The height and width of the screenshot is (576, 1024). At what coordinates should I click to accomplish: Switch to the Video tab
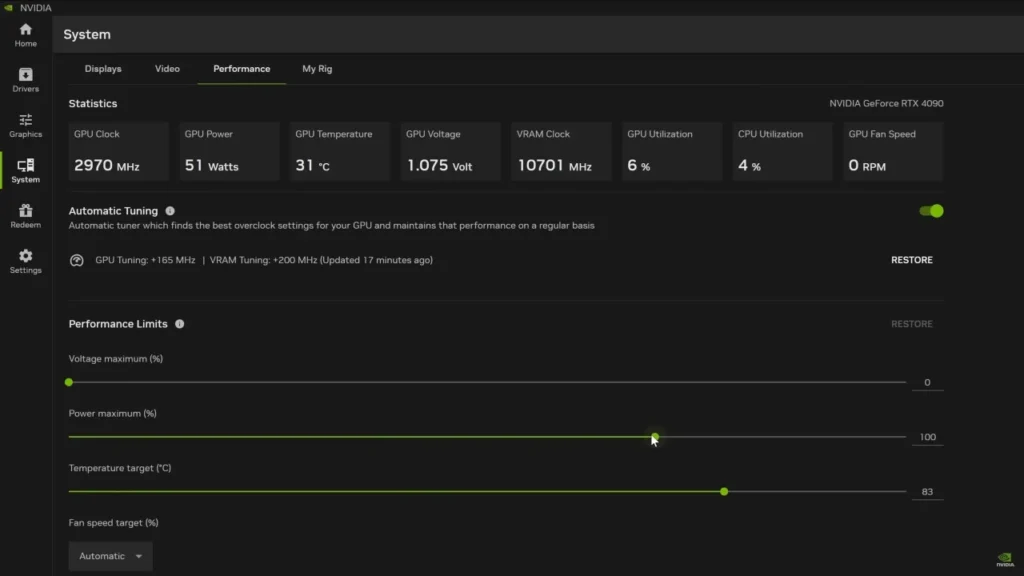[167, 69]
